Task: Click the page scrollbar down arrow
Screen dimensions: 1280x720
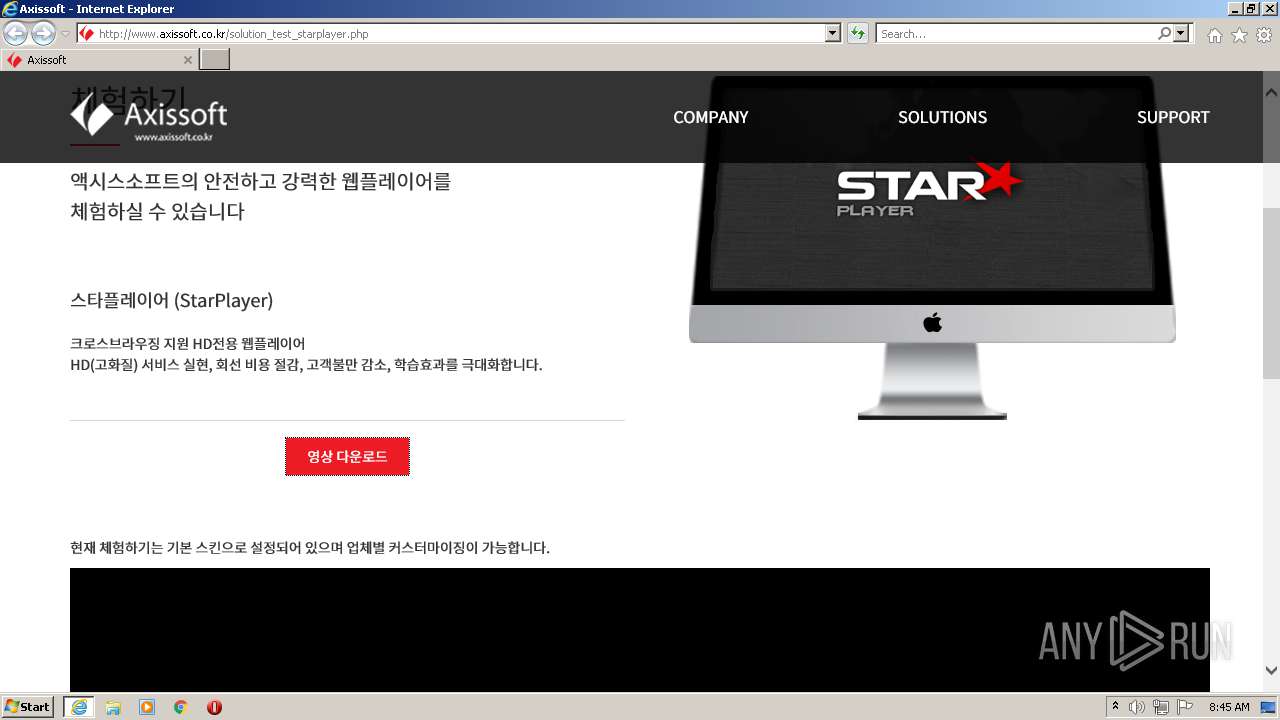Action: pos(1271,671)
